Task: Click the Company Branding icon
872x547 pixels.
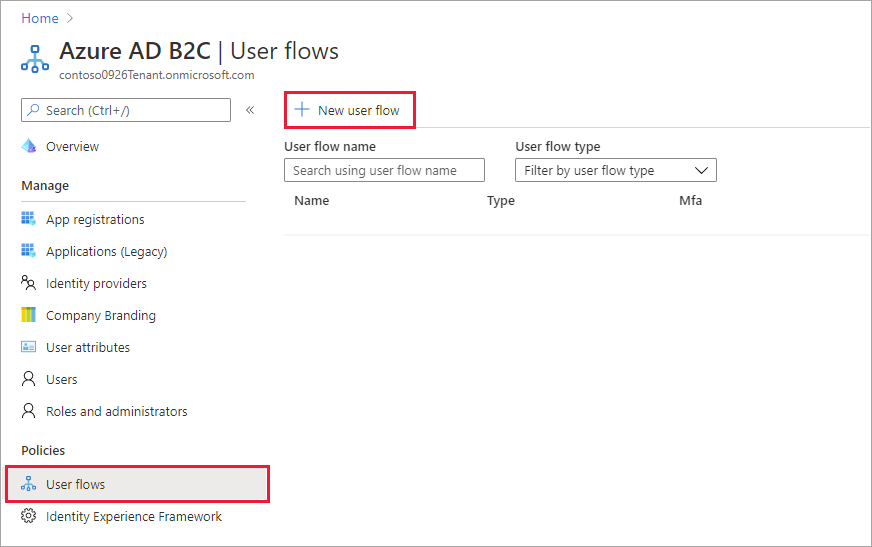Action: 29,315
